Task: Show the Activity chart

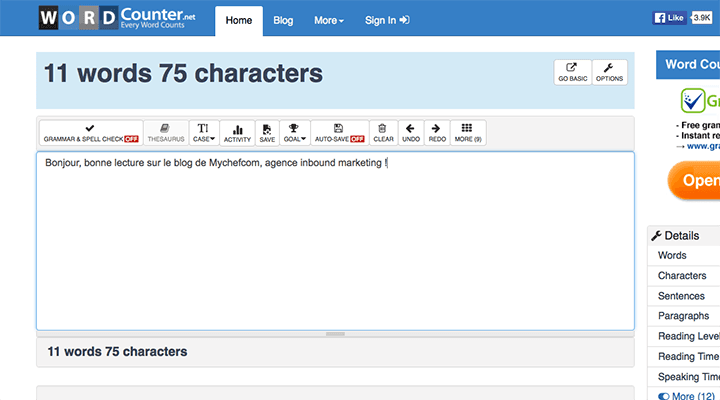Action: tap(237, 133)
